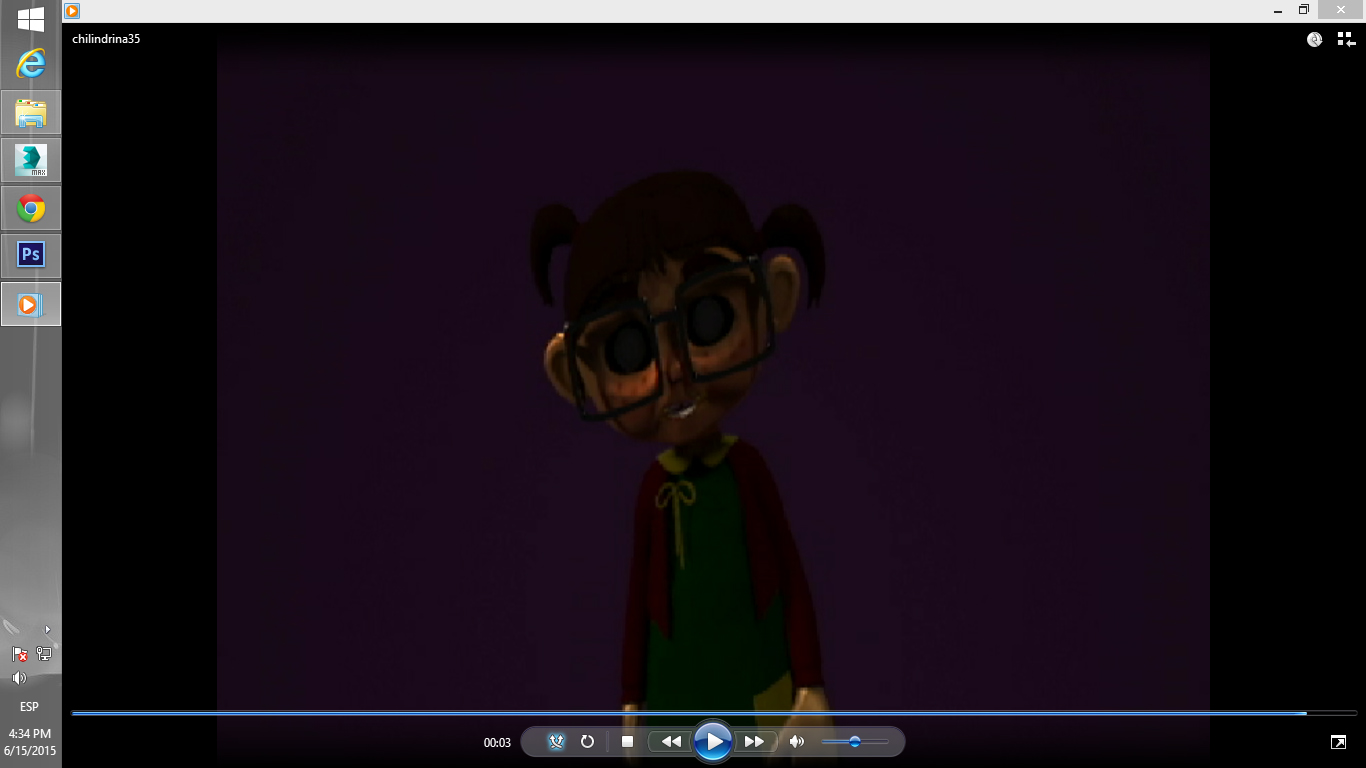Open 3ds Max from the taskbar
Viewport: 1366px width, 768px height.
[x=31, y=160]
